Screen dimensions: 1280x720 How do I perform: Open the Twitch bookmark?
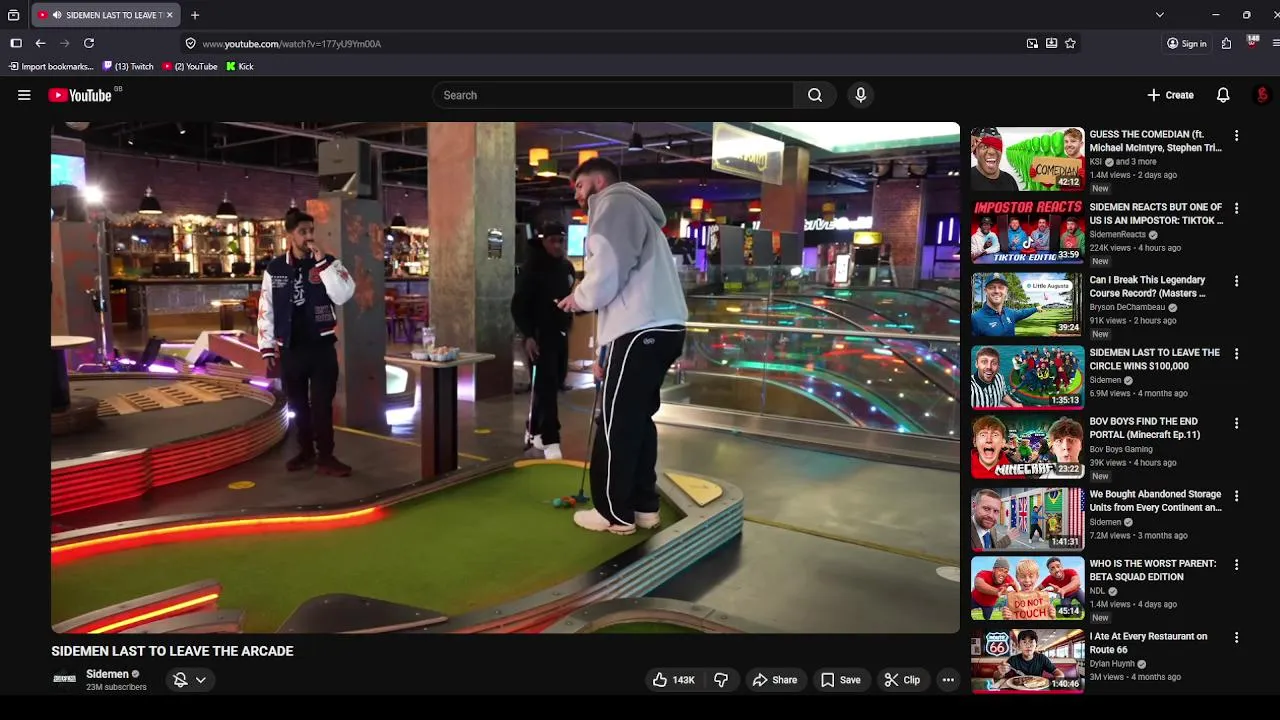pyautogui.click(x=128, y=67)
